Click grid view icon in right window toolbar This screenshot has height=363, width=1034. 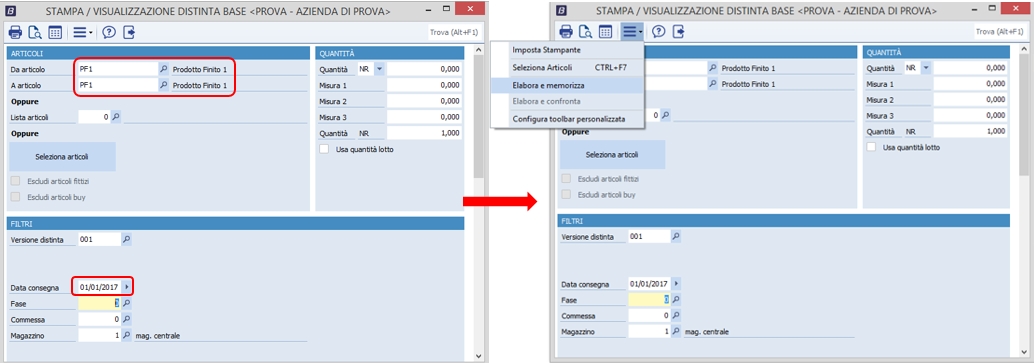[605, 31]
